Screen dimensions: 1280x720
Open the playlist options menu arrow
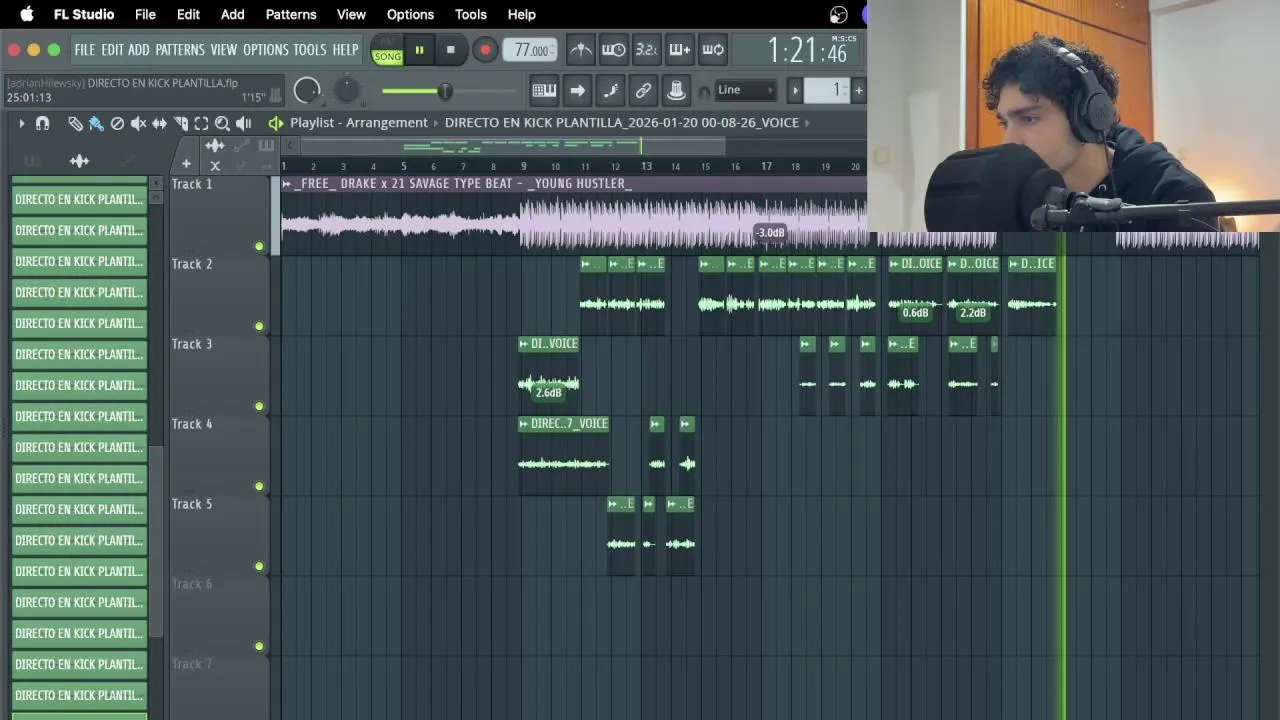click(x=21, y=123)
